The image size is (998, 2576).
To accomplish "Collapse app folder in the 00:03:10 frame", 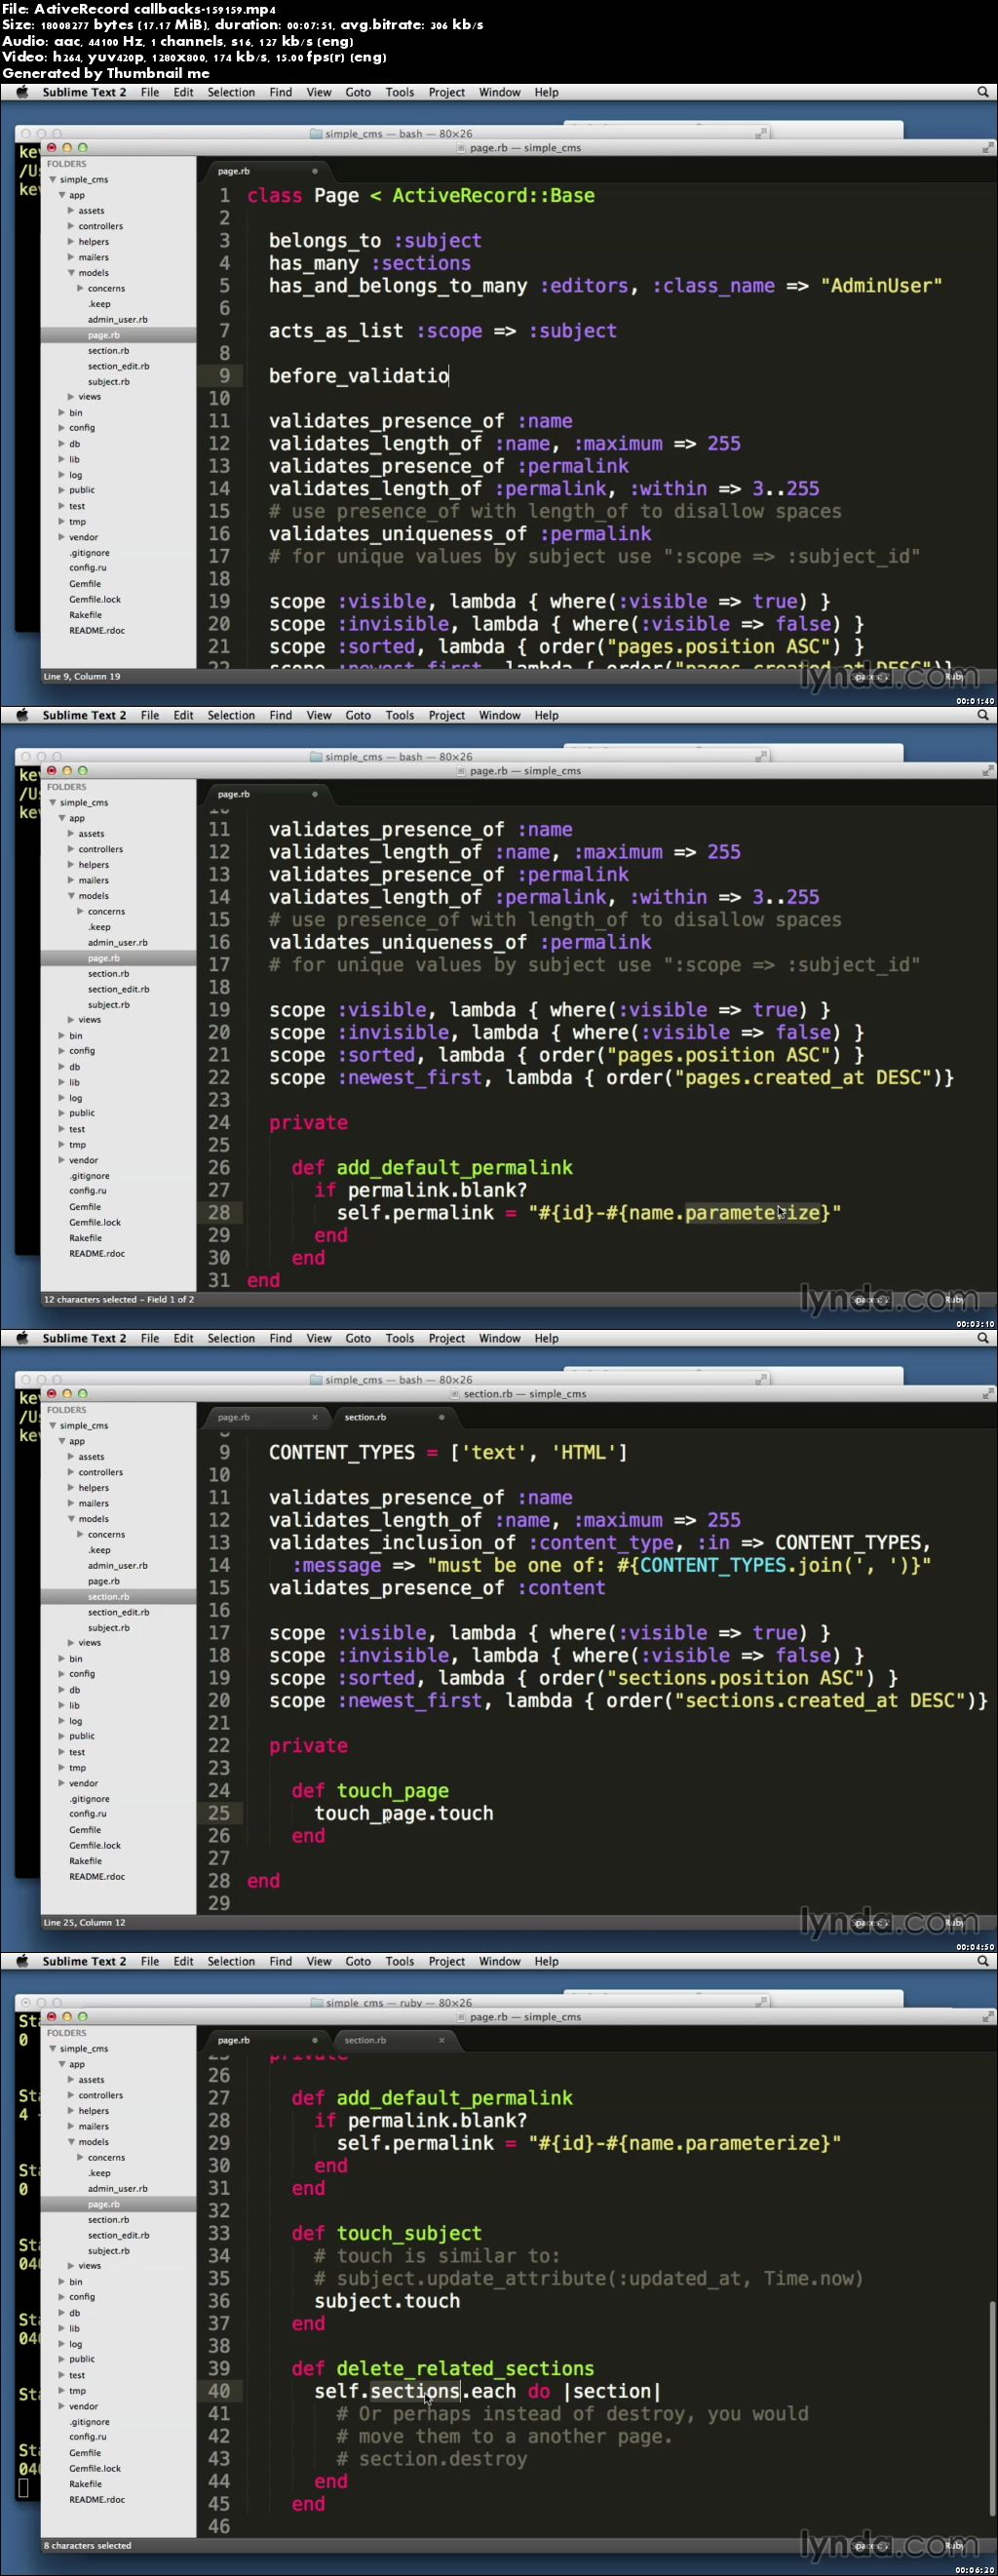I will [x=62, y=818].
